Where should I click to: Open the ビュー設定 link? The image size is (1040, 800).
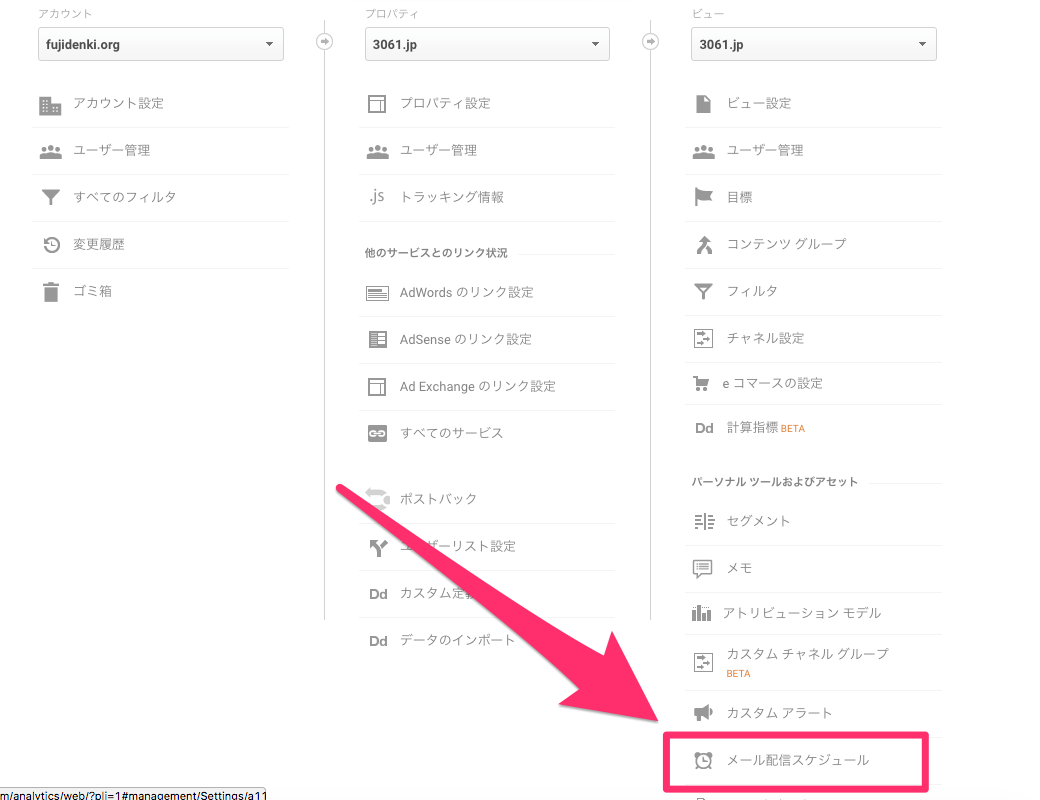tap(758, 104)
